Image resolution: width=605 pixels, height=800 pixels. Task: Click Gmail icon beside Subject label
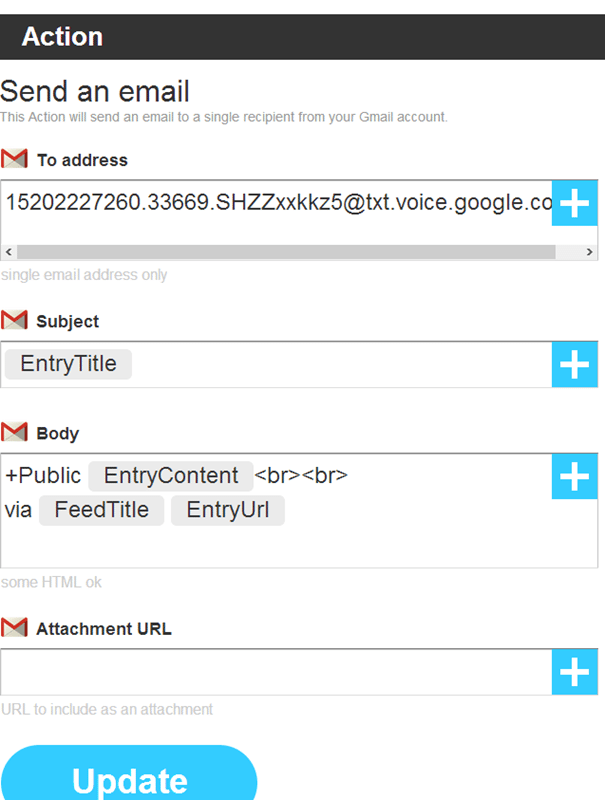tap(14, 320)
